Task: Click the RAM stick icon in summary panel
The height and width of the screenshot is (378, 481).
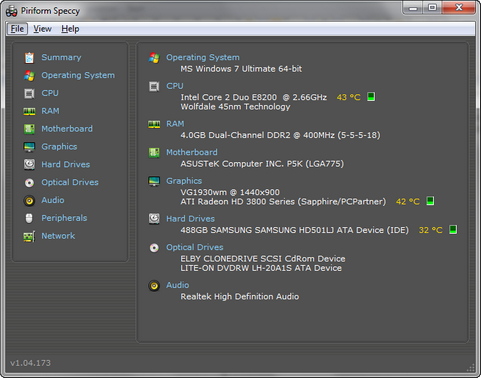Action: (154, 124)
